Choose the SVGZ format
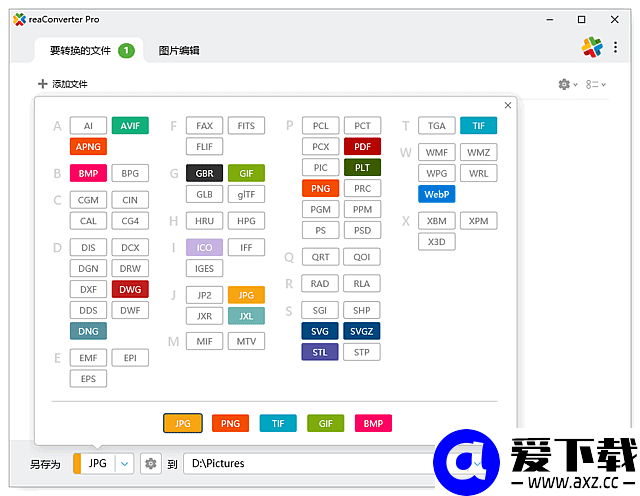The height and width of the screenshot is (496, 640). click(x=362, y=331)
